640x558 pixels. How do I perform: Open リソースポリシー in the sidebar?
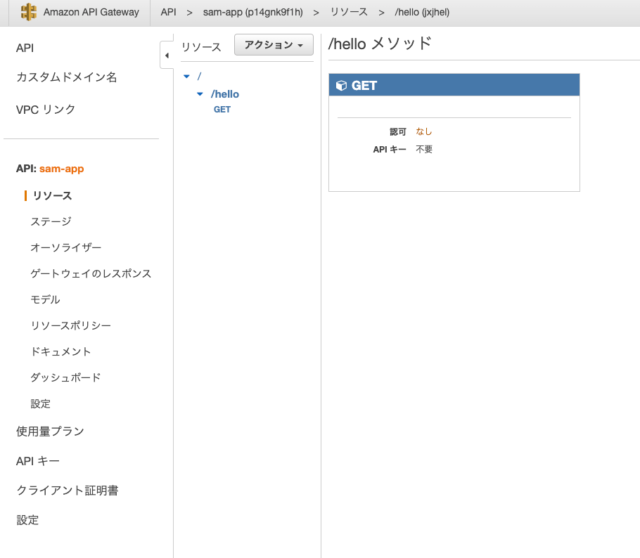point(71,326)
